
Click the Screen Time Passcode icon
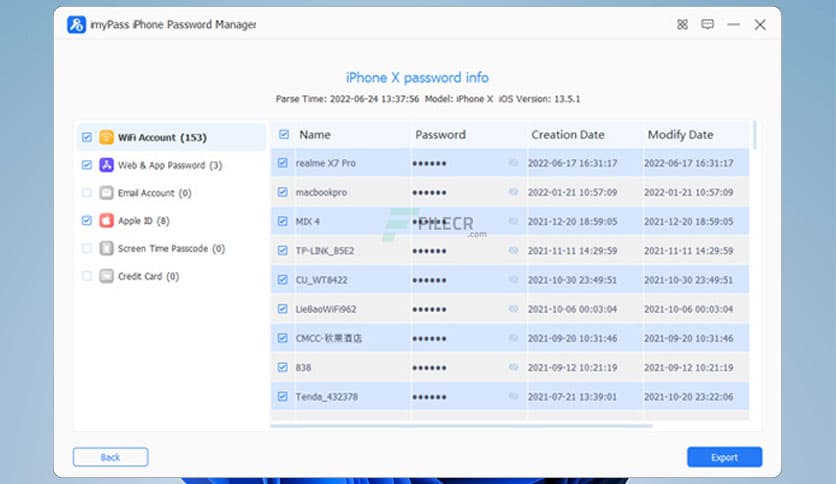pos(107,248)
